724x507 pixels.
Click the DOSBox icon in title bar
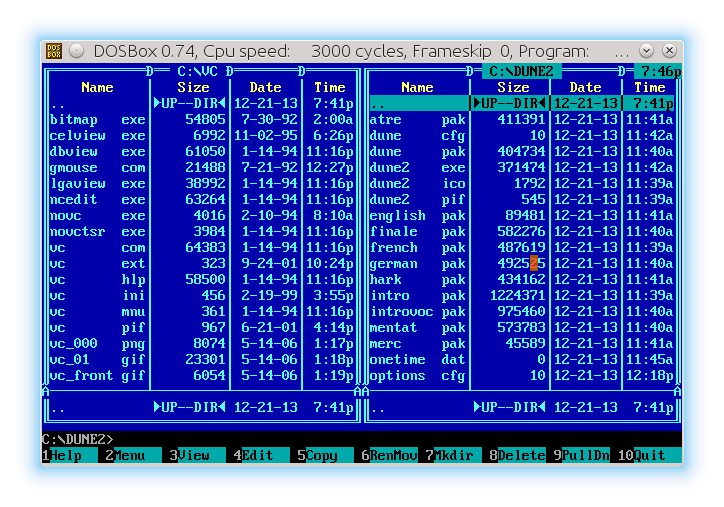point(54,51)
